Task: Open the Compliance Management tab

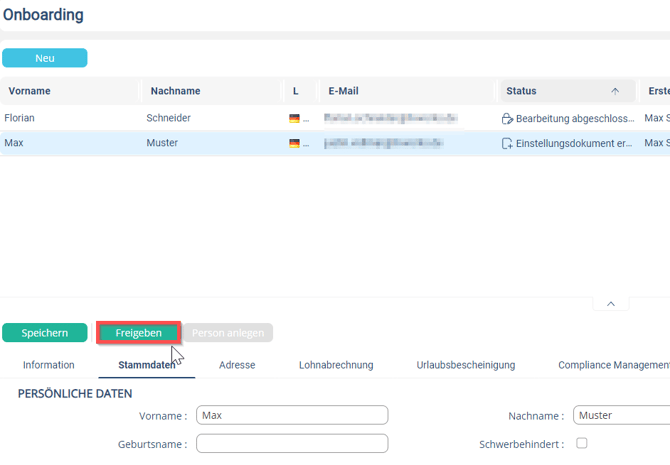Action: 612,365
